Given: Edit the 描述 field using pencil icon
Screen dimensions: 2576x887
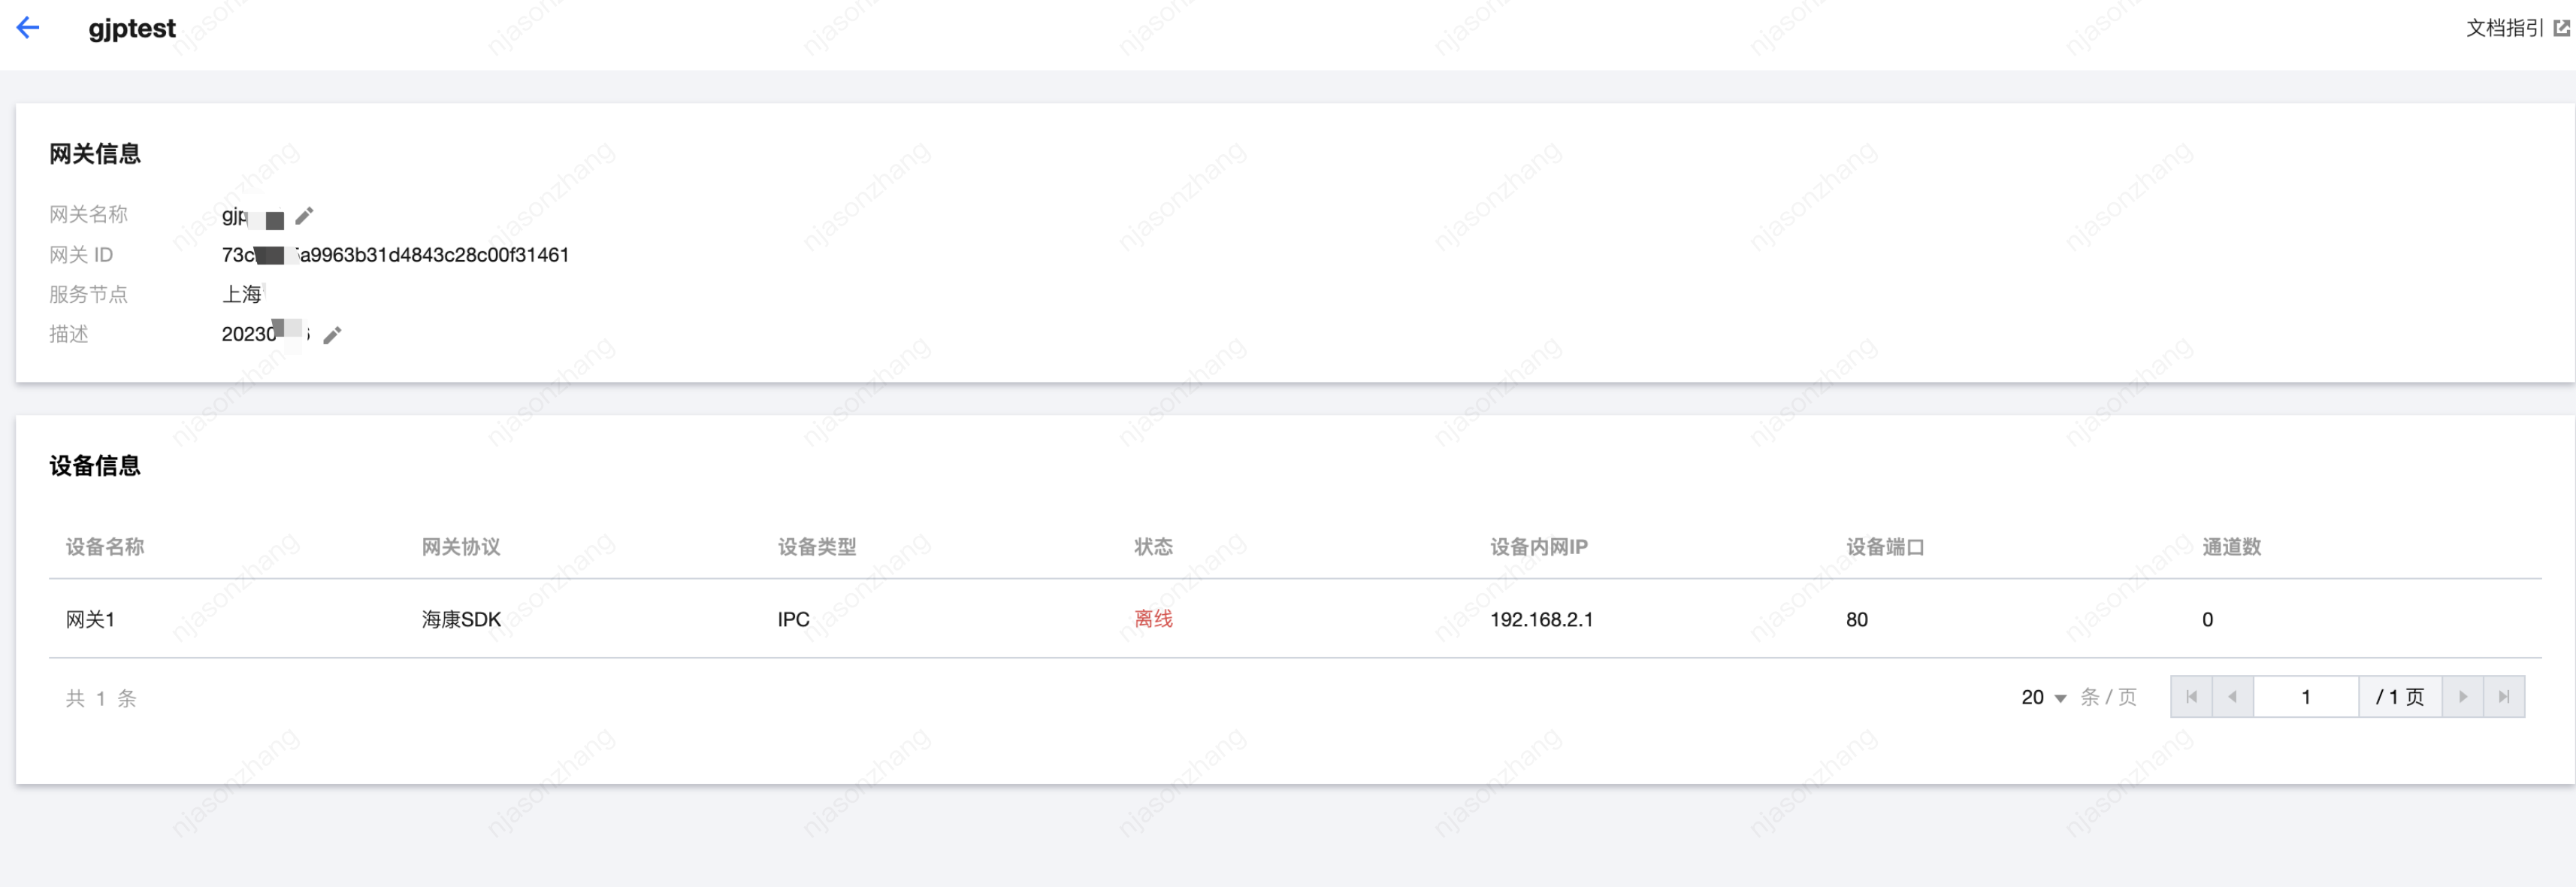Looking at the screenshot, I should click(x=333, y=334).
